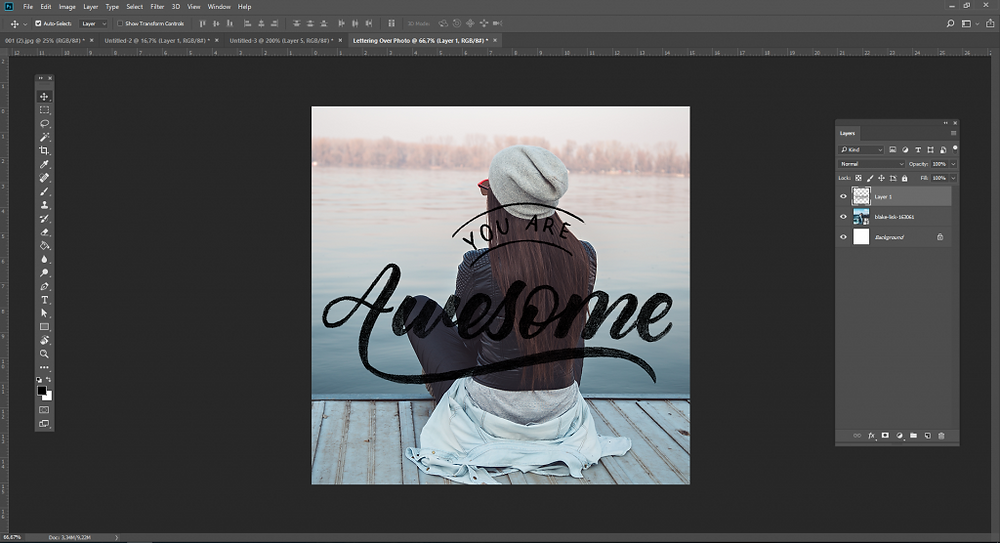Toggle lock image pixels brush icon
The width and height of the screenshot is (1000, 543).
point(870,179)
